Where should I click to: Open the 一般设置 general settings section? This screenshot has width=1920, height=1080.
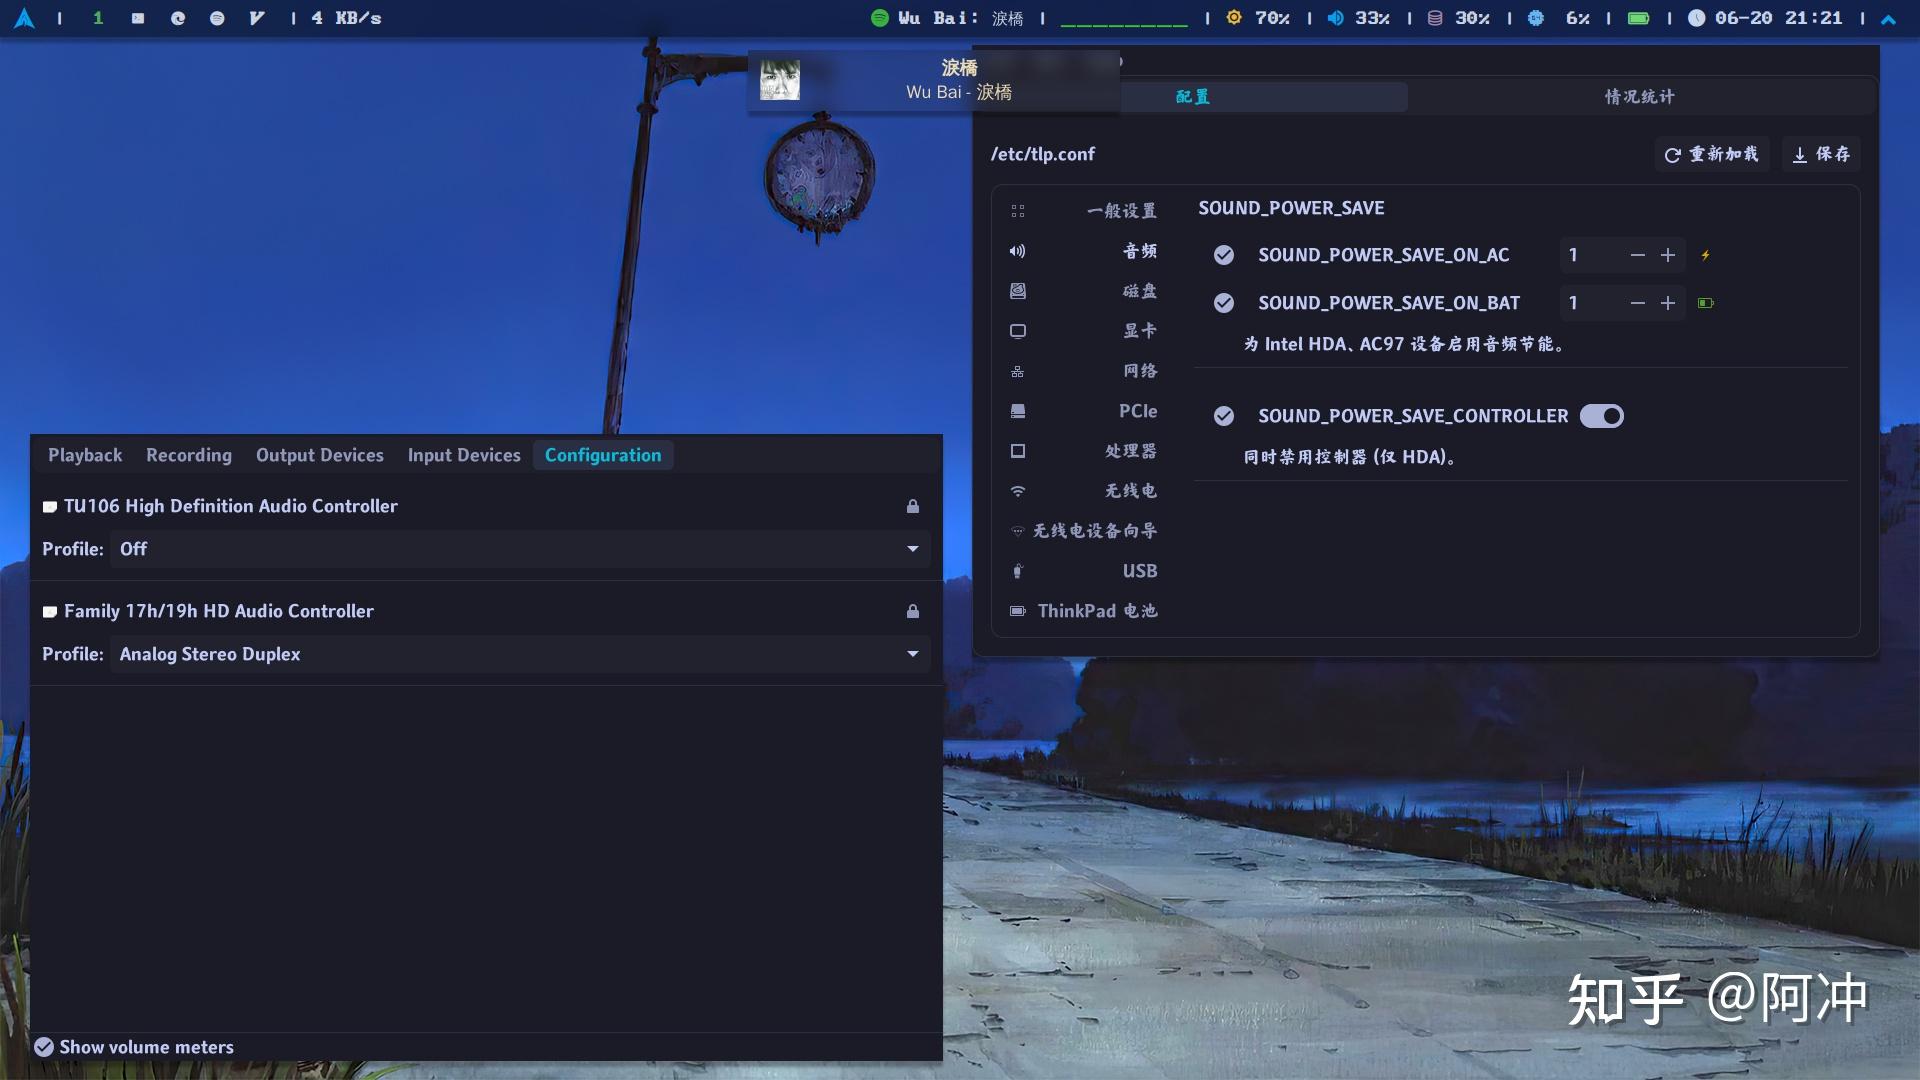coord(1121,211)
